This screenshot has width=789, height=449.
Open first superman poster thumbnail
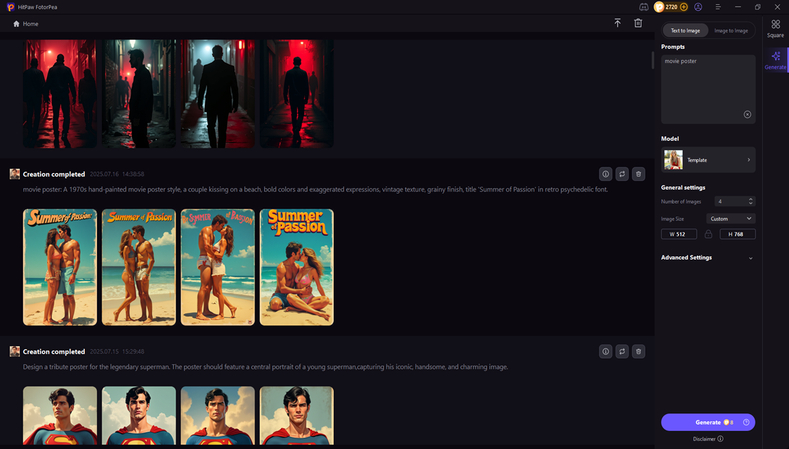(x=60, y=416)
